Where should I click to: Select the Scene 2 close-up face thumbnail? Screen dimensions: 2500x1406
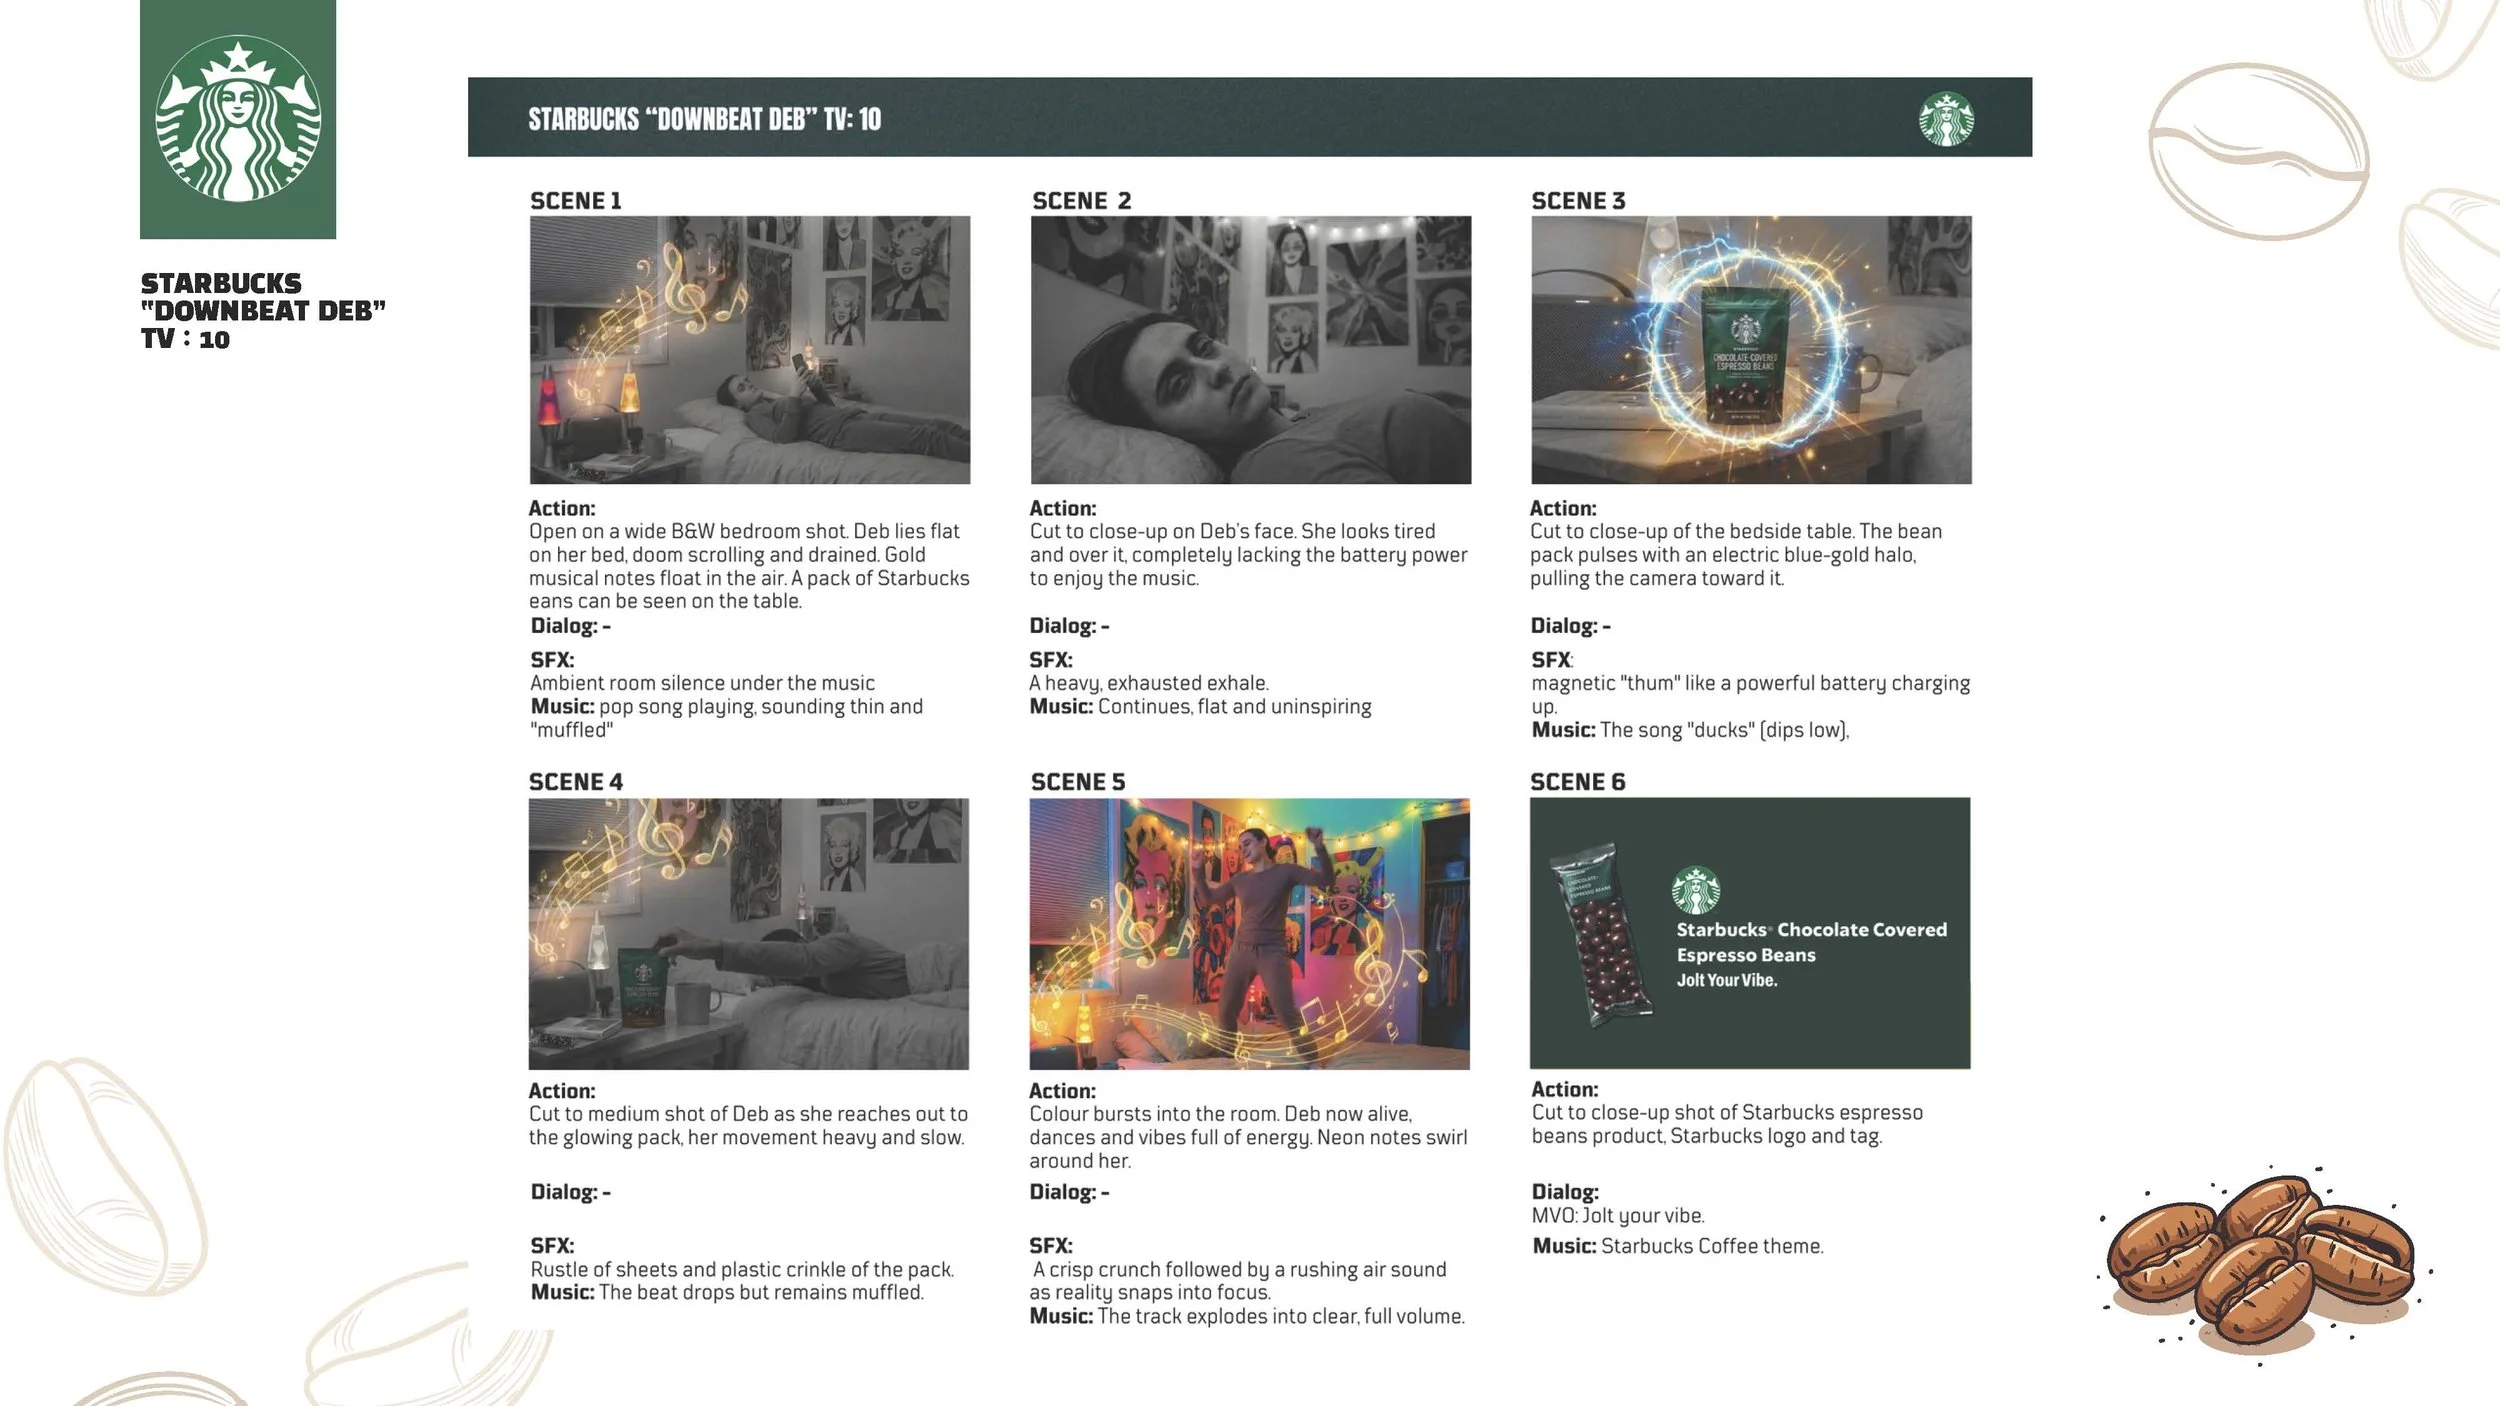[x=1251, y=350]
